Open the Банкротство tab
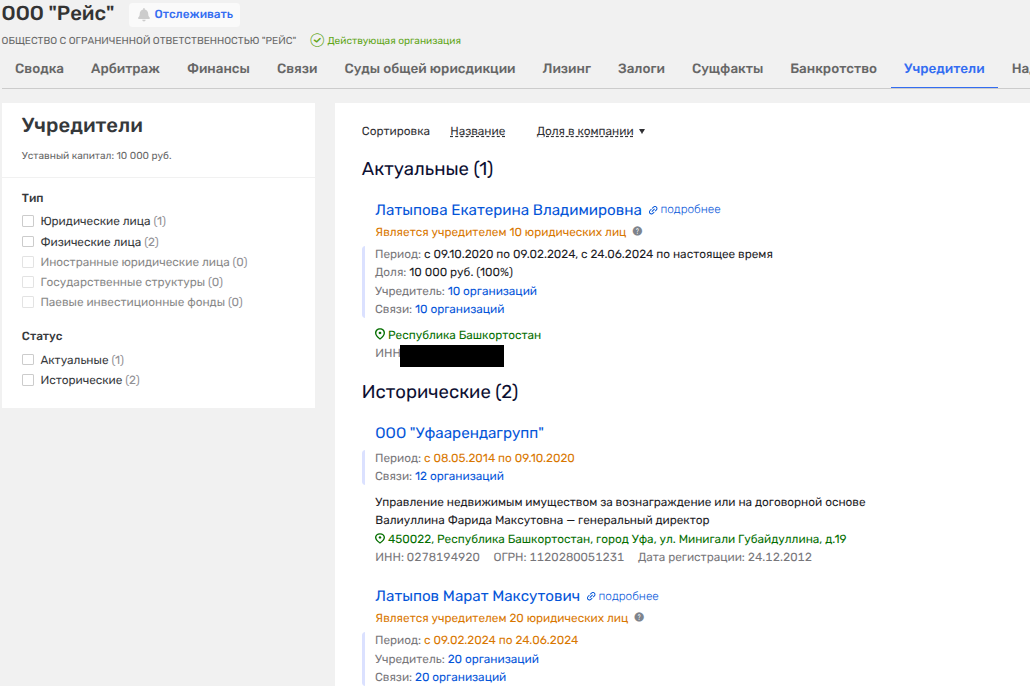Image resolution: width=1030 pixels, height=686 pixels. (x=833, y=69)
